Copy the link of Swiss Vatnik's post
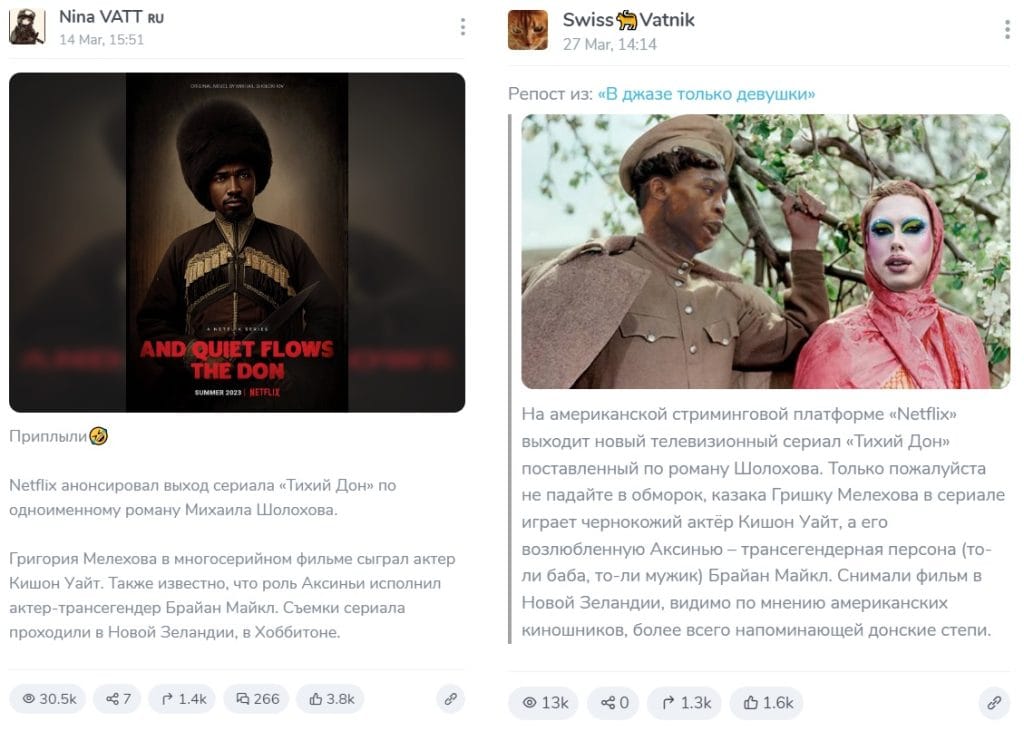The height and width of the screenshot is (731, 1024). tap(994, 703)
